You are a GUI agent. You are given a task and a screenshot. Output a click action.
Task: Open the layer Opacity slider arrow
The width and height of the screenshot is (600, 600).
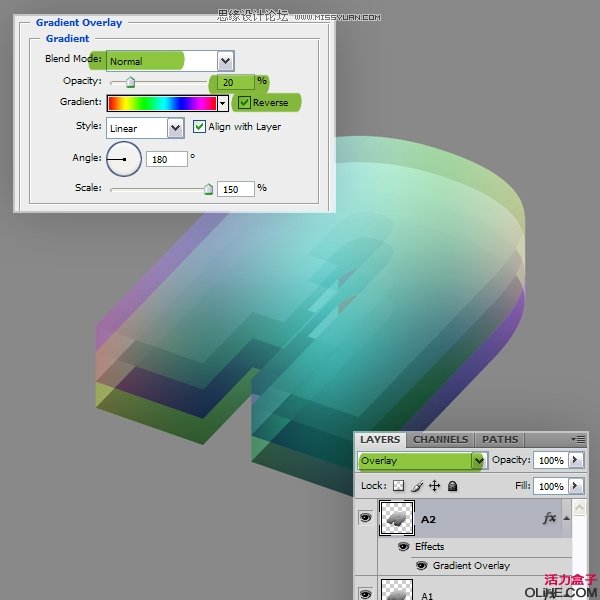(576, 460)
